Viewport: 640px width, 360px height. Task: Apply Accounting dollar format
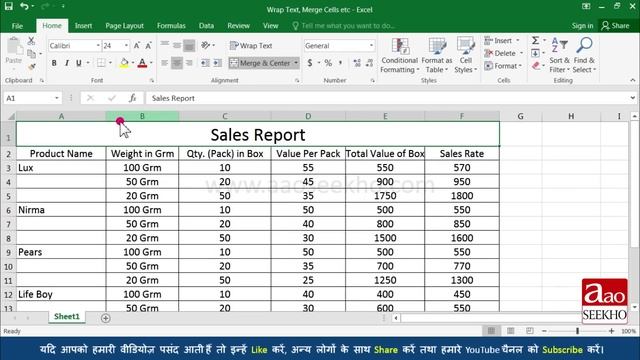pyautogui.click(x=310, y=63)
